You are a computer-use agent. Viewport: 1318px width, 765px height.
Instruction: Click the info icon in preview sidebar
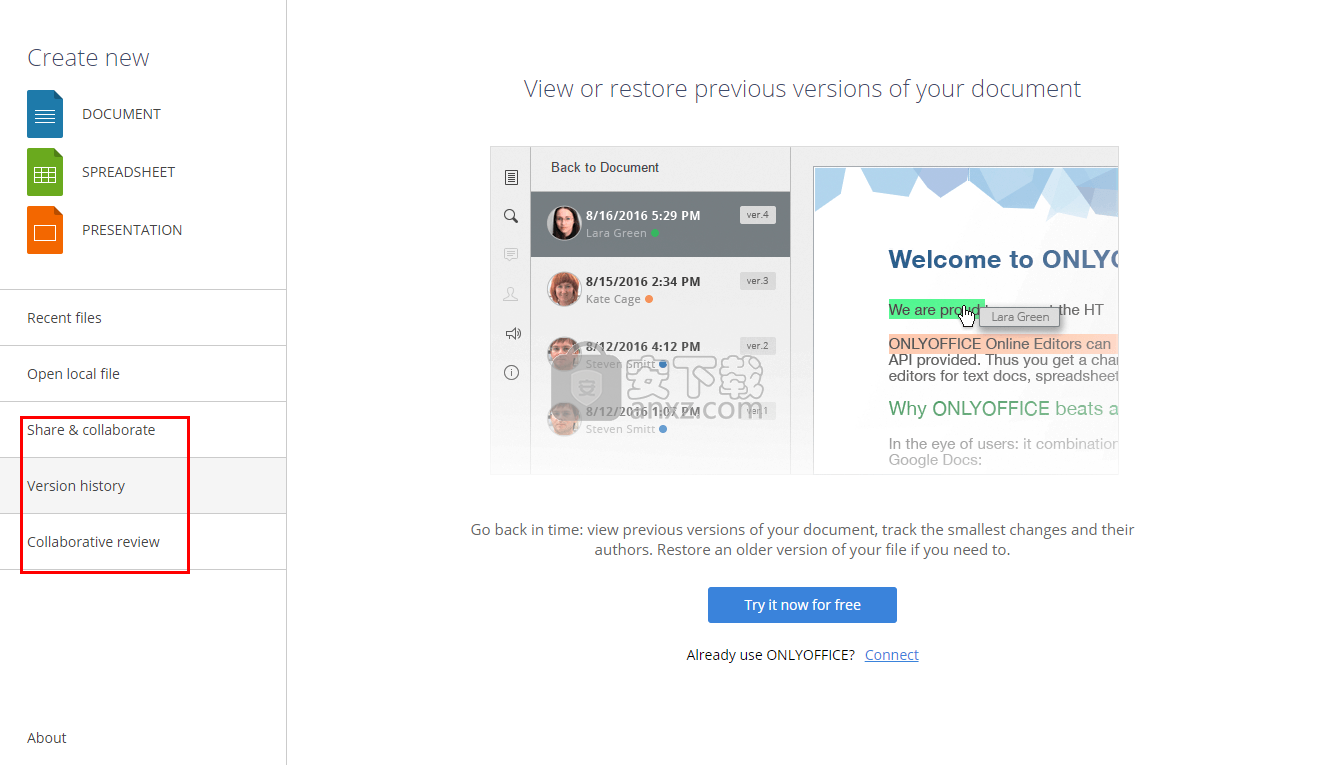pos(511,372)
